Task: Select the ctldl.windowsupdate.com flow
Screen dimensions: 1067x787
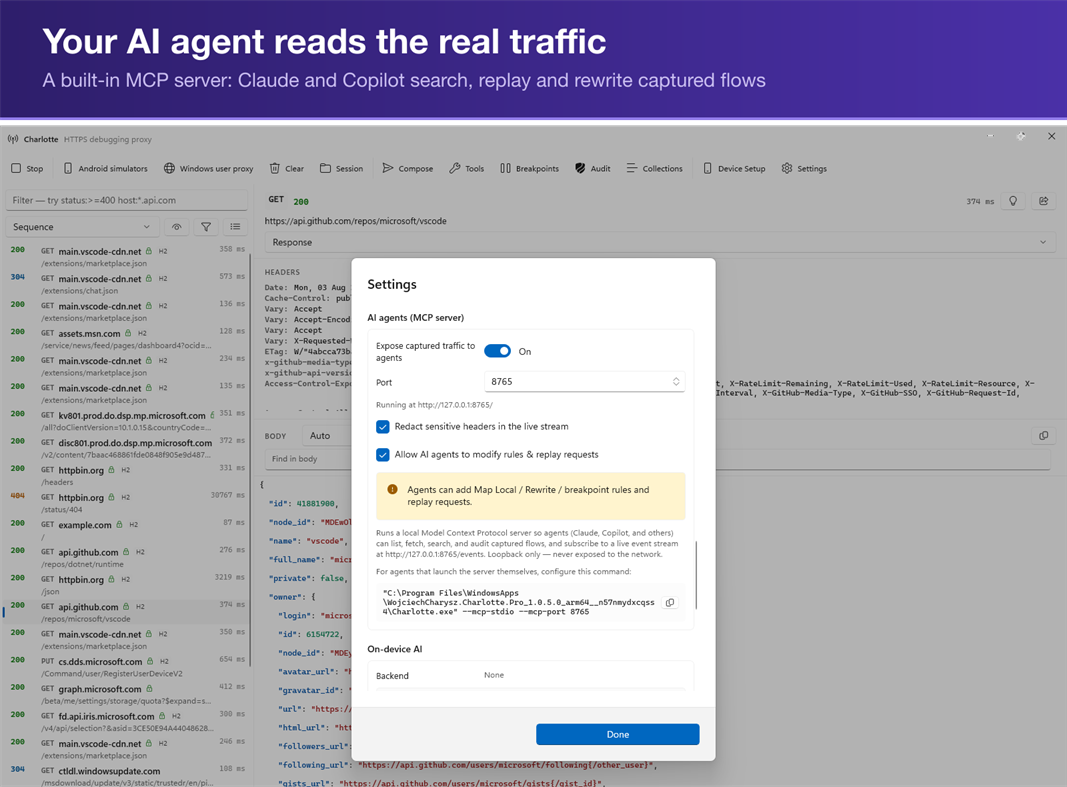Action: [127, 776]
